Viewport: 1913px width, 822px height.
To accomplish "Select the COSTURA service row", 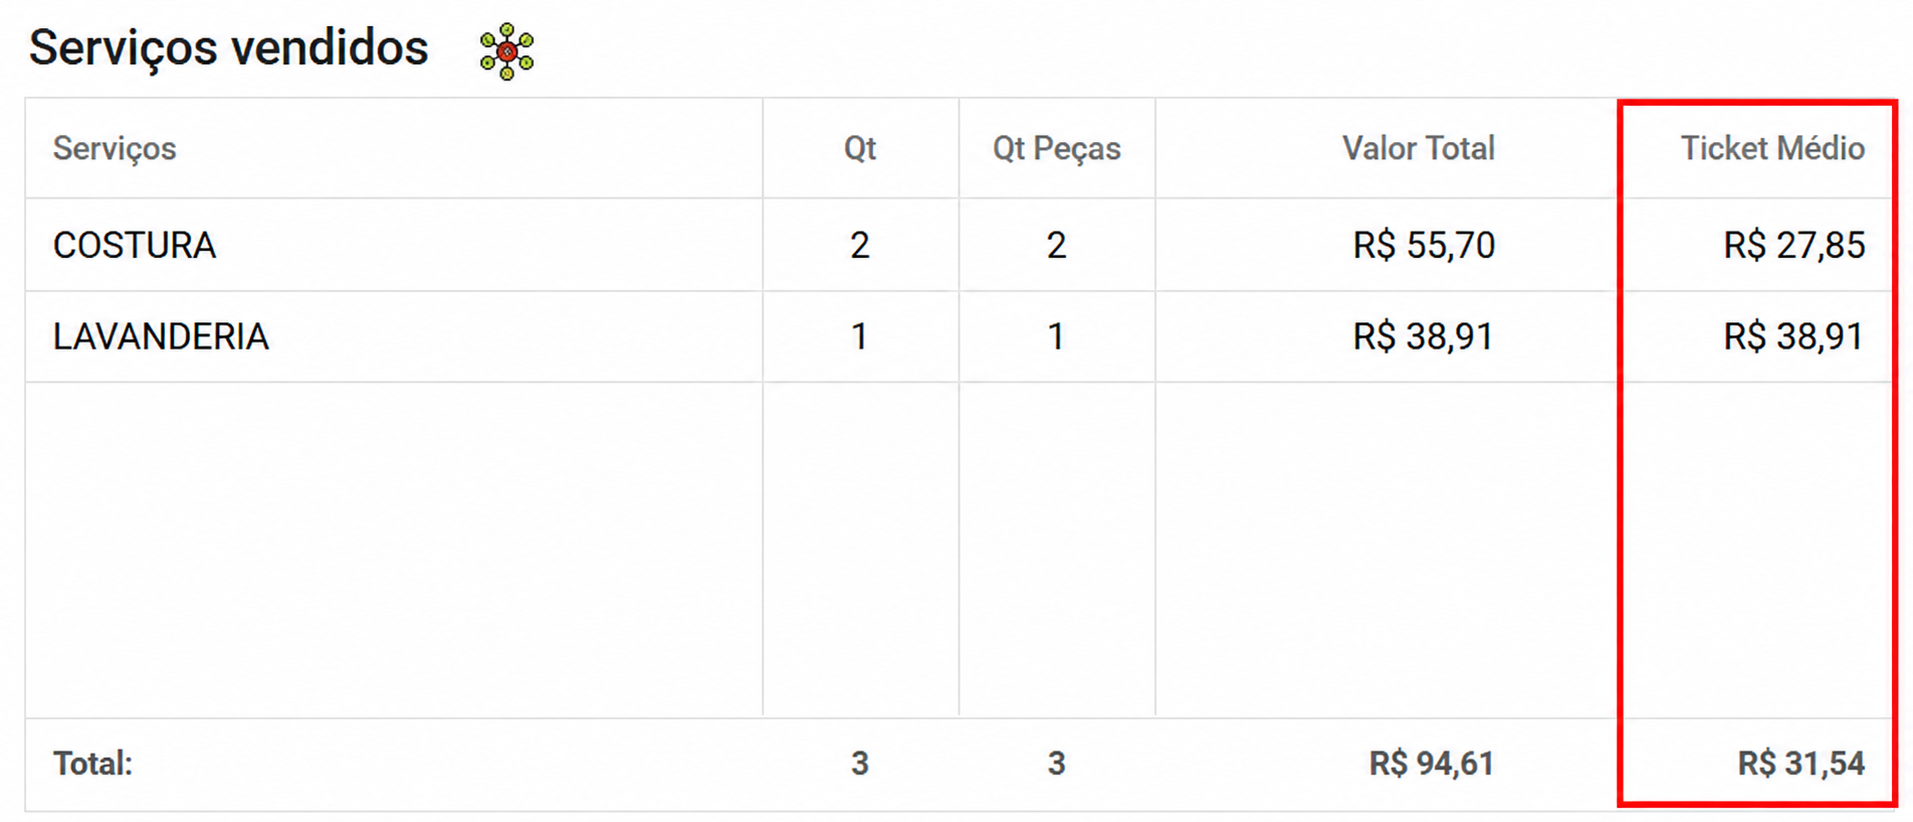I will point(958,245).
